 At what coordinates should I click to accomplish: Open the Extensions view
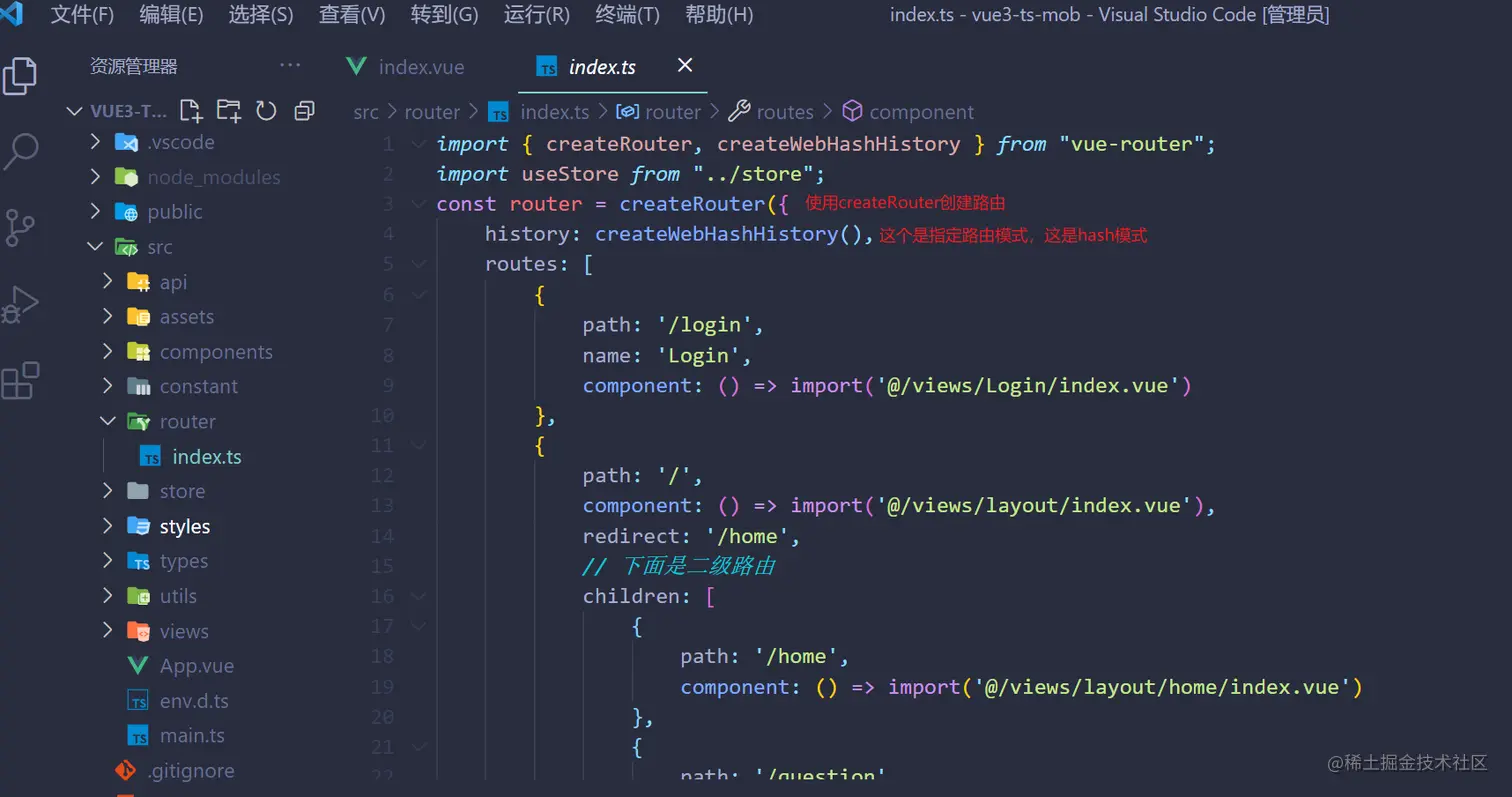(x=20, y=380)
